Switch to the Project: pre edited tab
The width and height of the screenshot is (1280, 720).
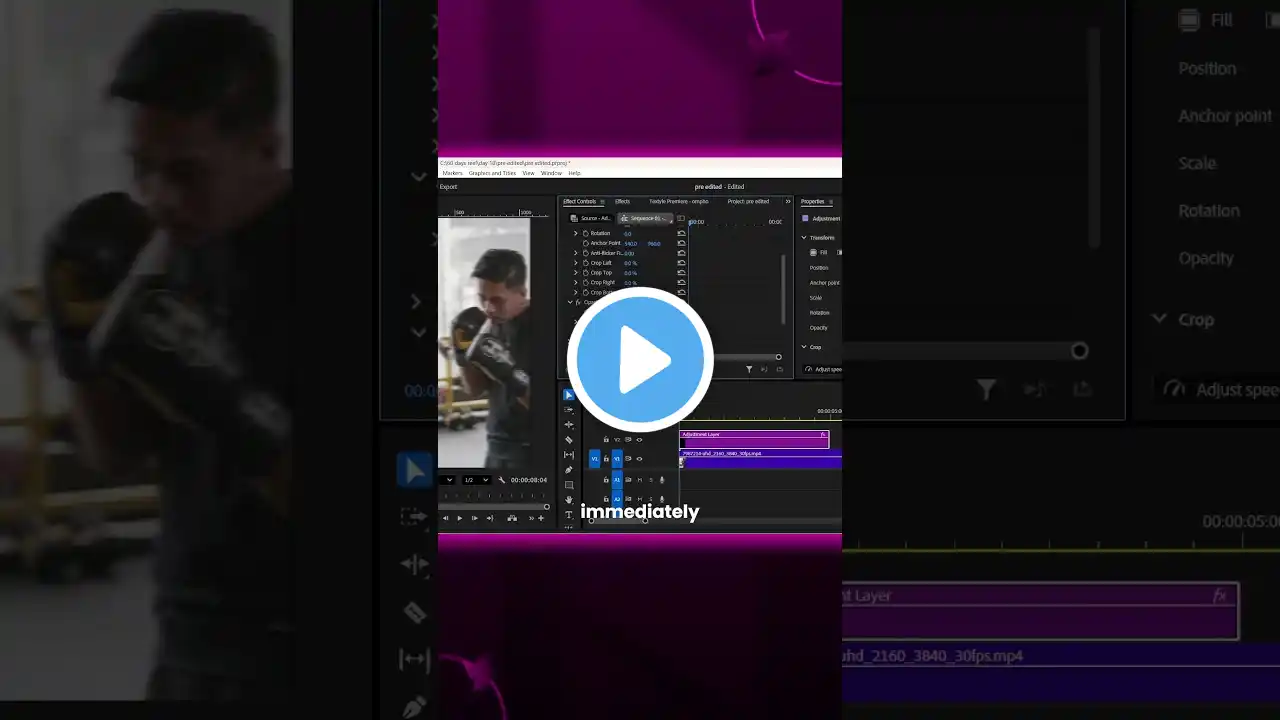click(x=748, y=202)
